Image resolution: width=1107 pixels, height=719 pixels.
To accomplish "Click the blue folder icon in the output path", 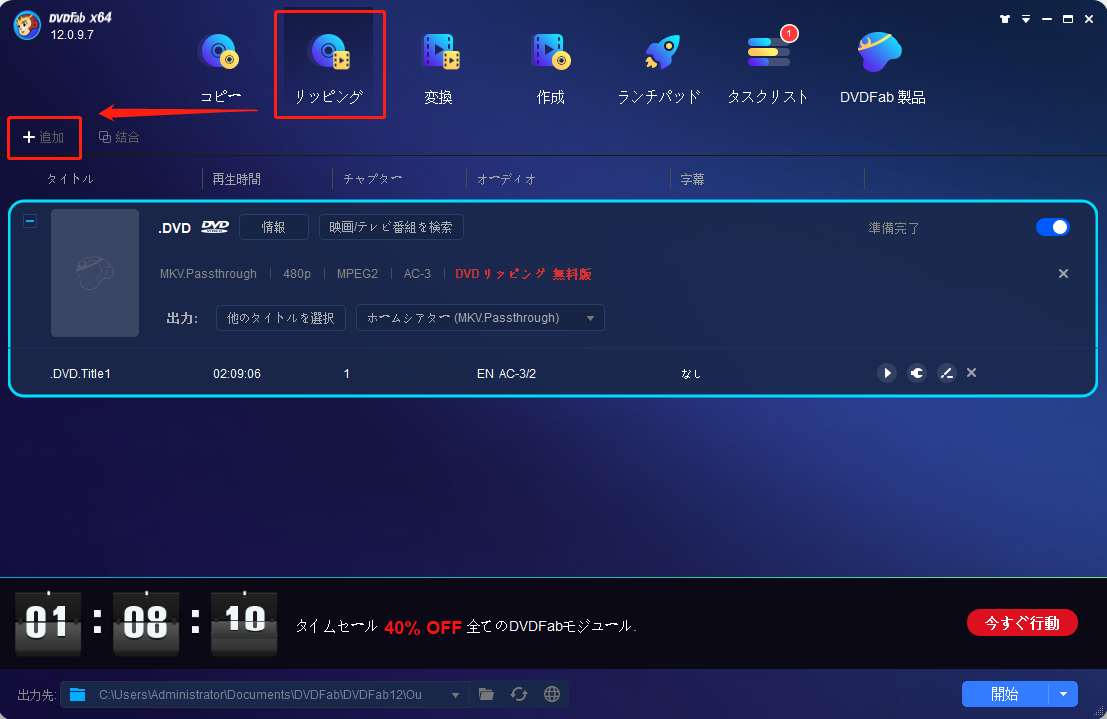I will click(x=78, y=695).
